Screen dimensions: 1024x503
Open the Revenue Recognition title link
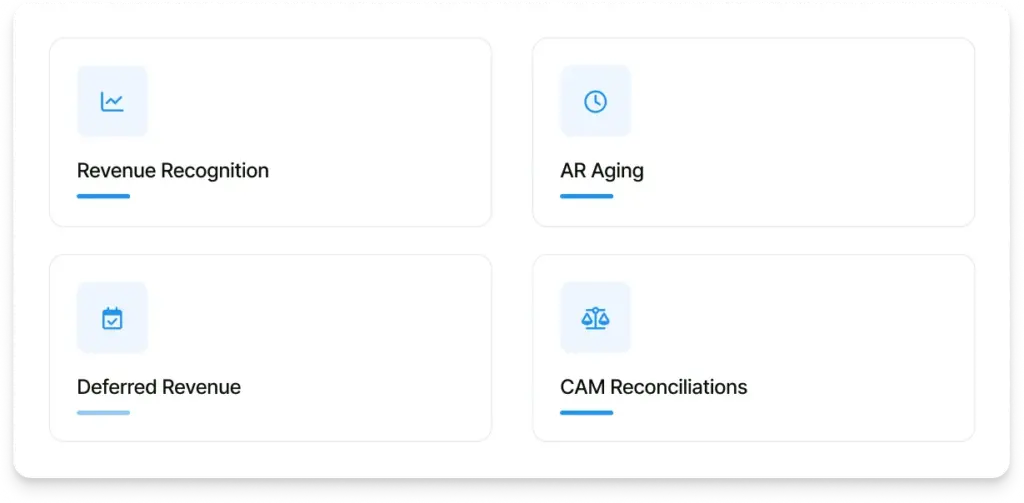(x=173, y=171)
